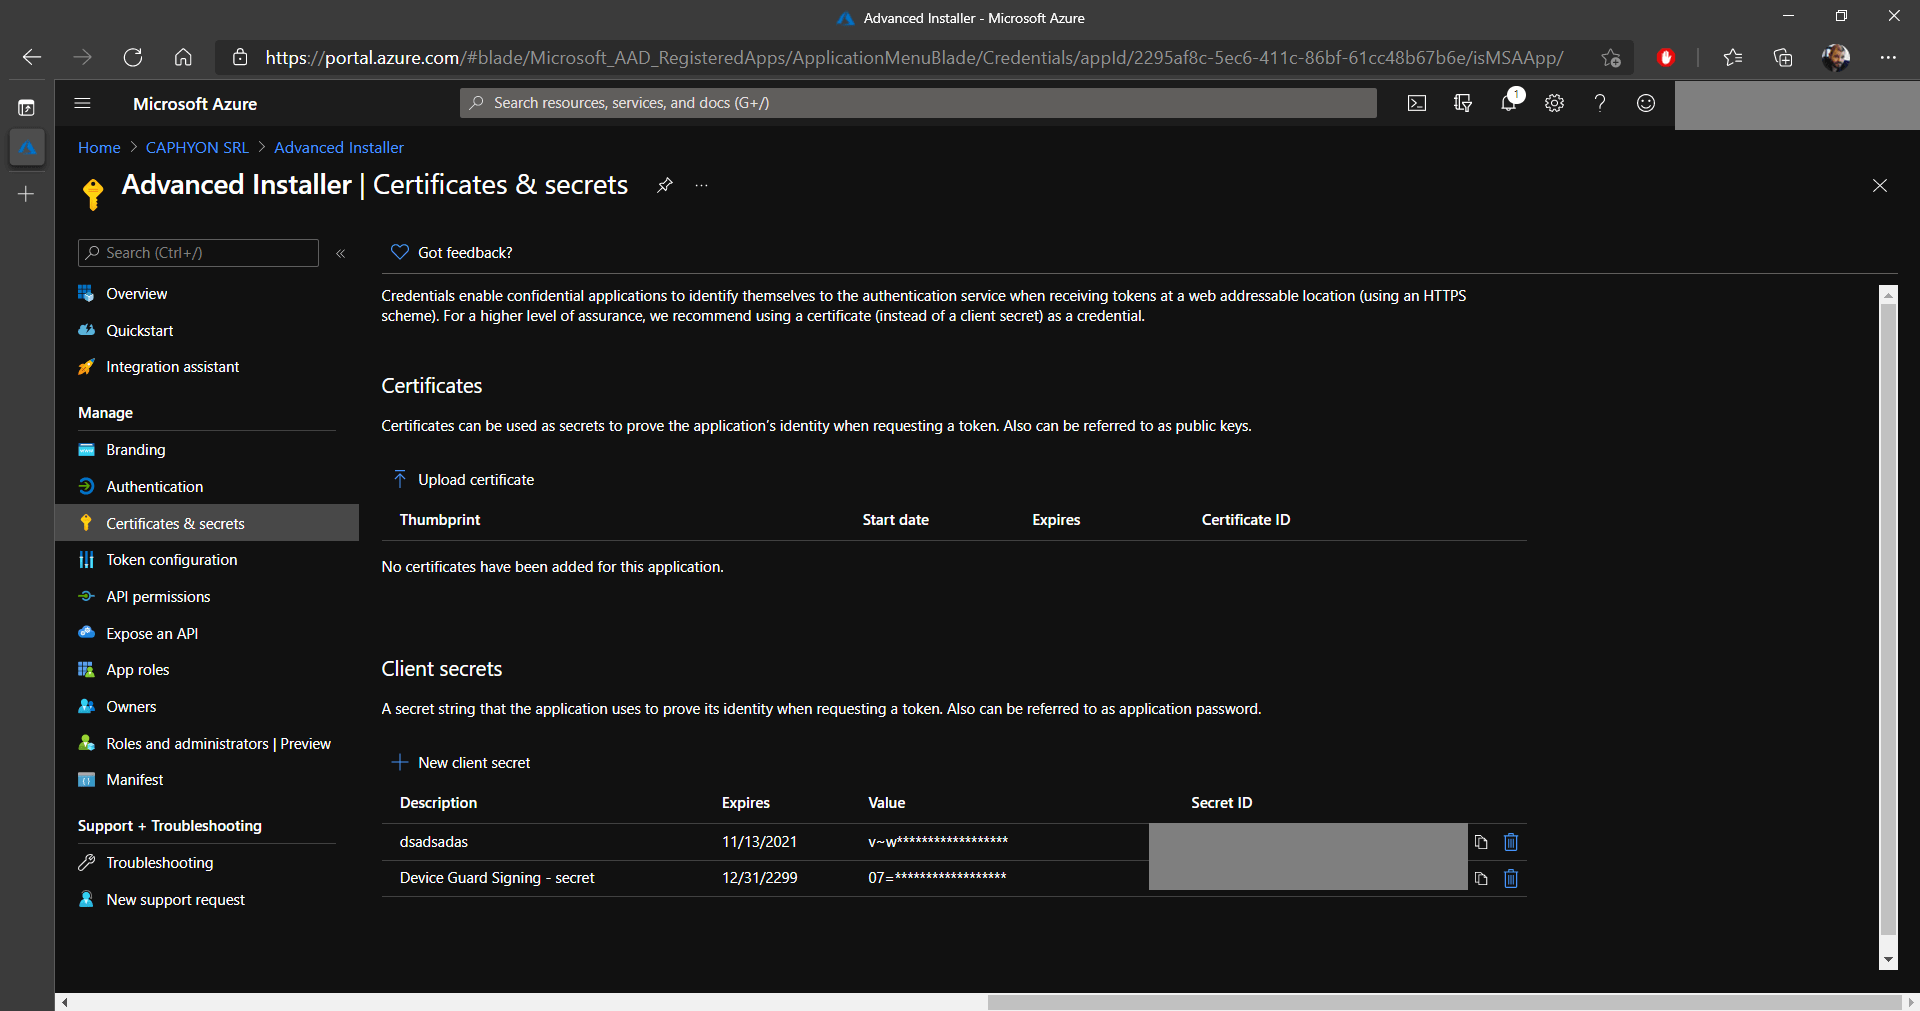The height and width of the screenshot is (1011, 1920).
Task: Open browser settings and more menu
Action: pos(1888,57)
